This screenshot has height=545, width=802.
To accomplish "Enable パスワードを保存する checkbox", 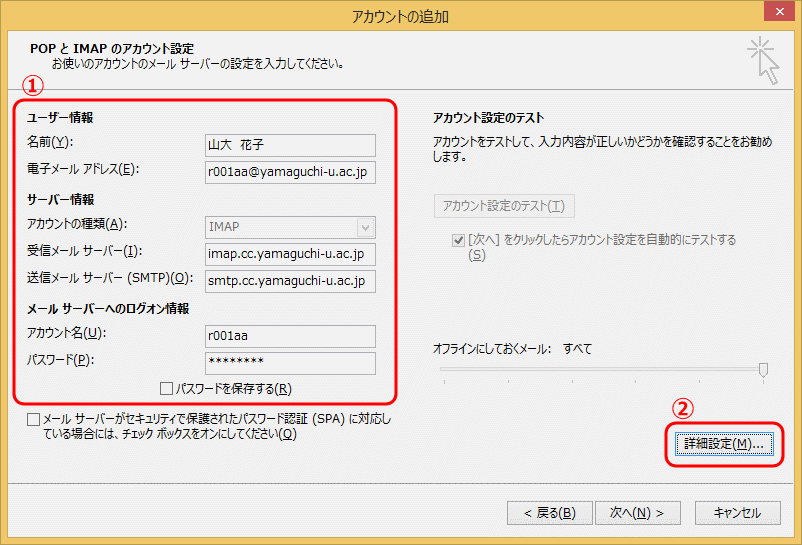I will (x=166, y=389).
